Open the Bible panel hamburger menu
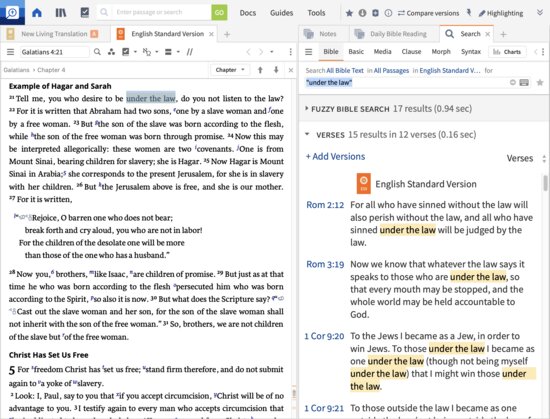Viewport: 550px width, 419px height. point(11,52)
